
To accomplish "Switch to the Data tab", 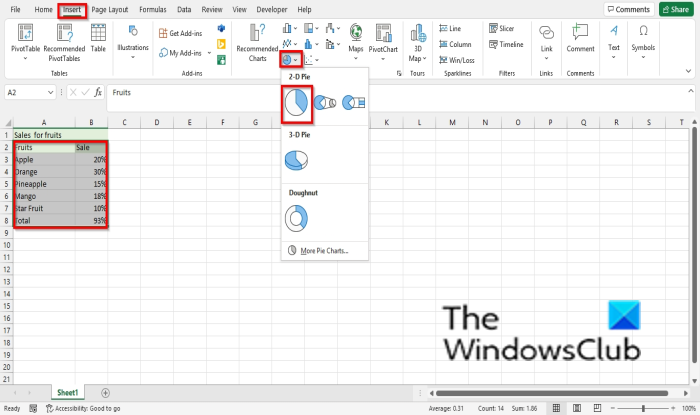I will (x=184, y=9).
